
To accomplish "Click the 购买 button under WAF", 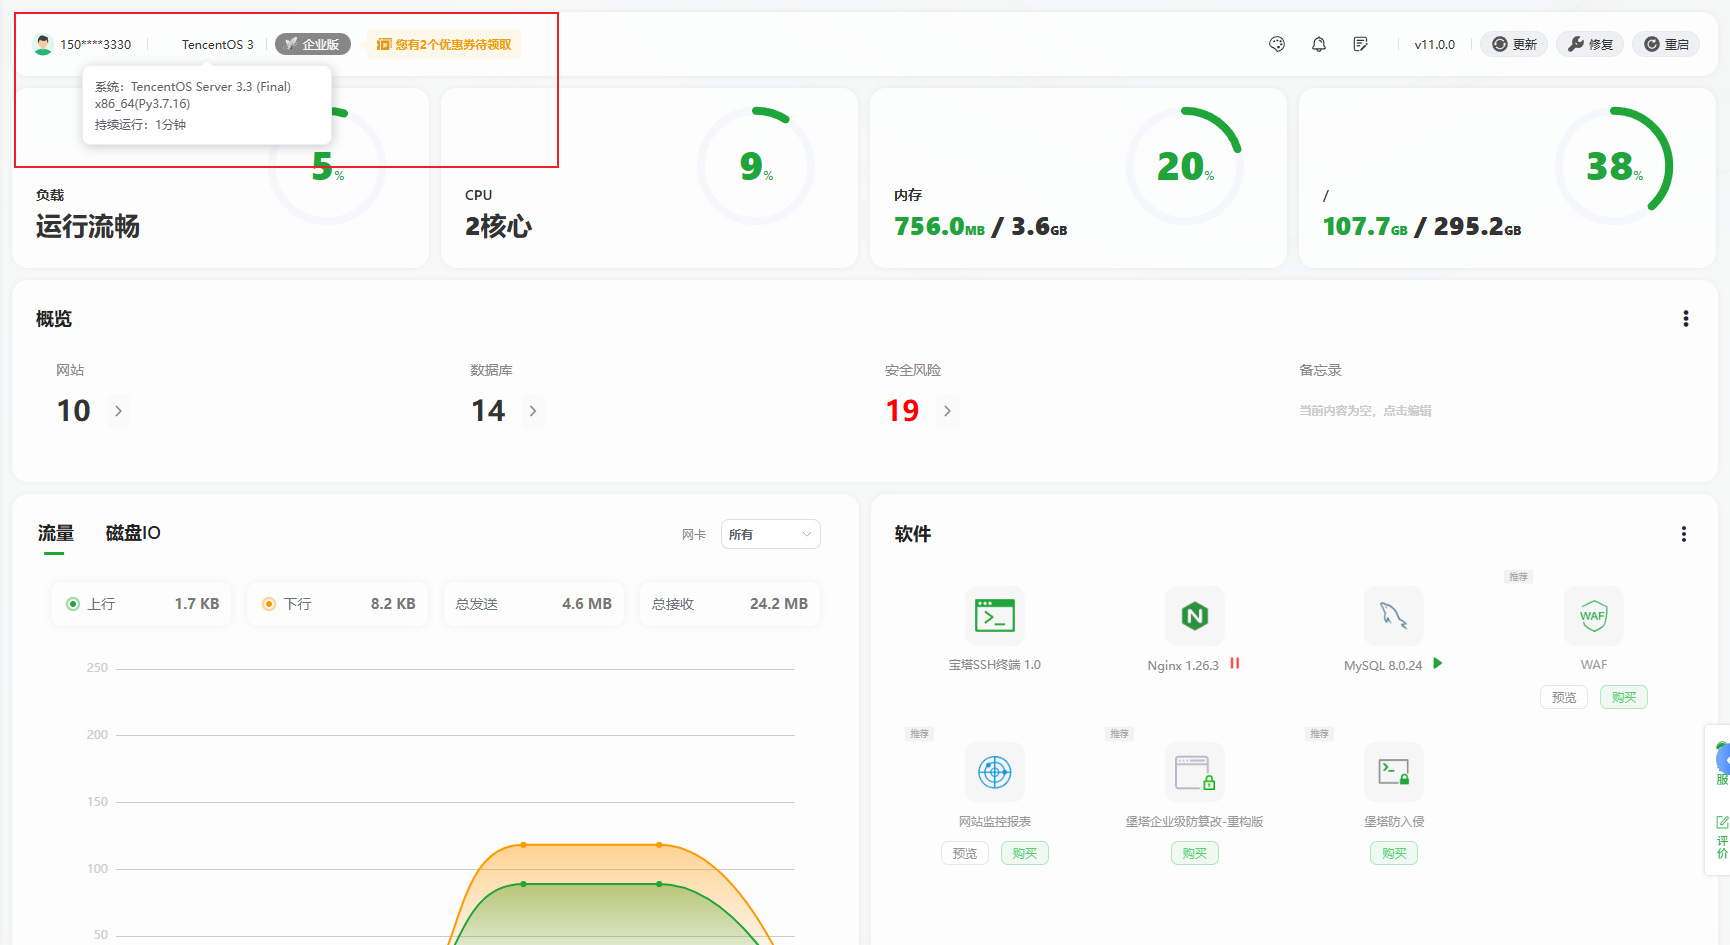I will click(x=1623, y=697).
